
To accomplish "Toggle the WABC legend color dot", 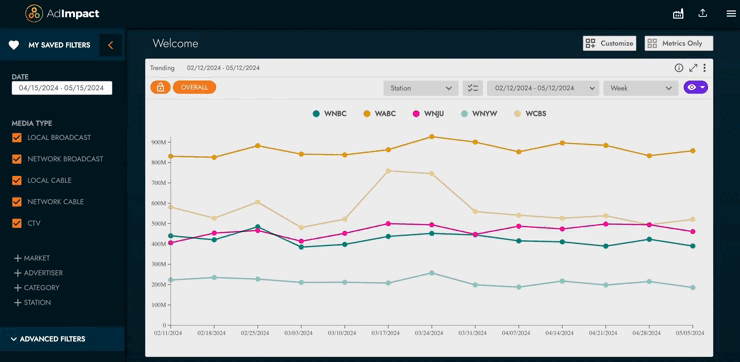I will (366, 114).
